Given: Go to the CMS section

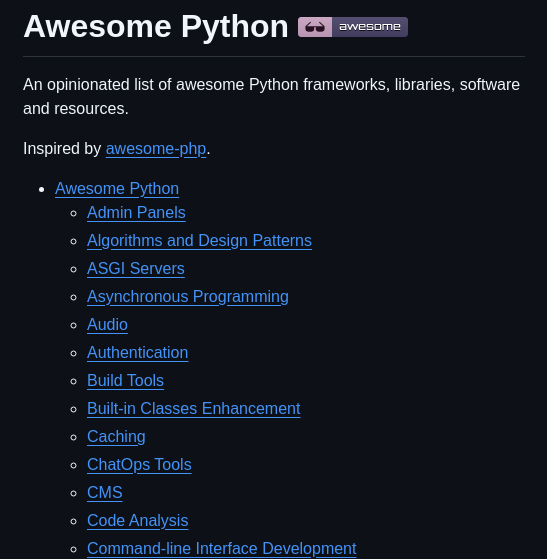Looking at the screenshot, I should (x=105, y=493).
